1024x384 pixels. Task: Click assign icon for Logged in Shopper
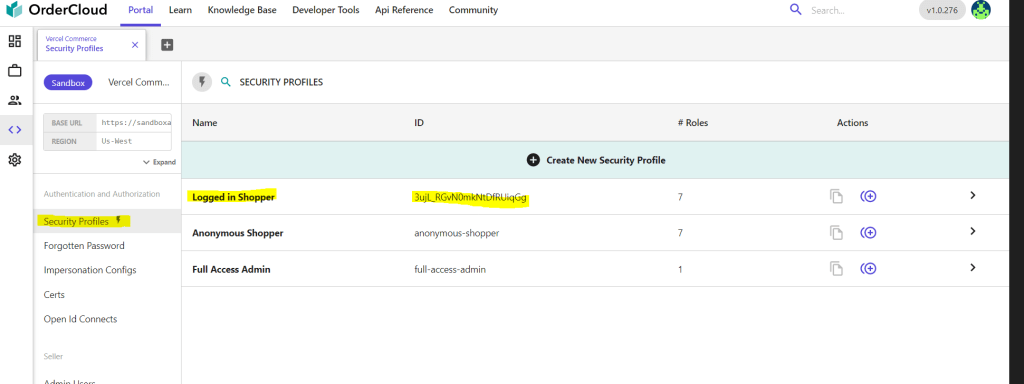point(868,196)
